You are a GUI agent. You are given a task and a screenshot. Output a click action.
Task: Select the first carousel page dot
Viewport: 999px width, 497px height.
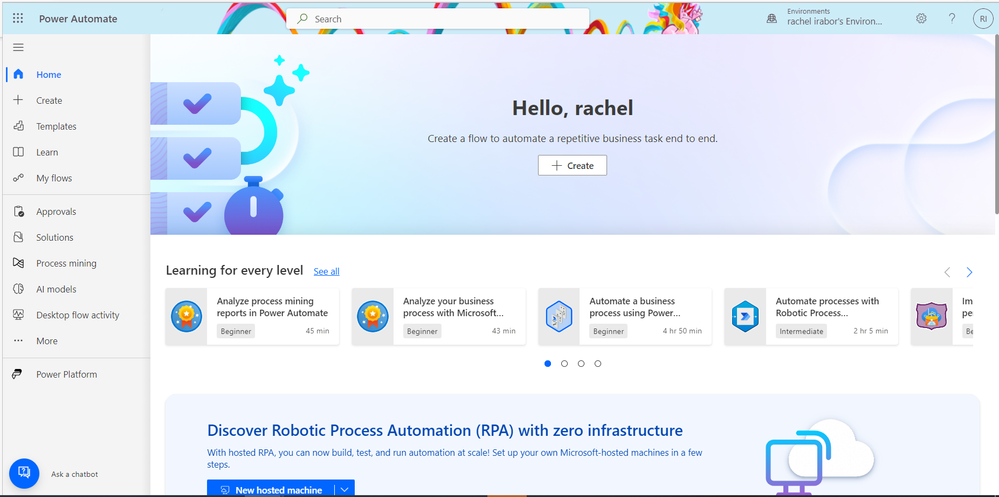[x=548, y=363]
